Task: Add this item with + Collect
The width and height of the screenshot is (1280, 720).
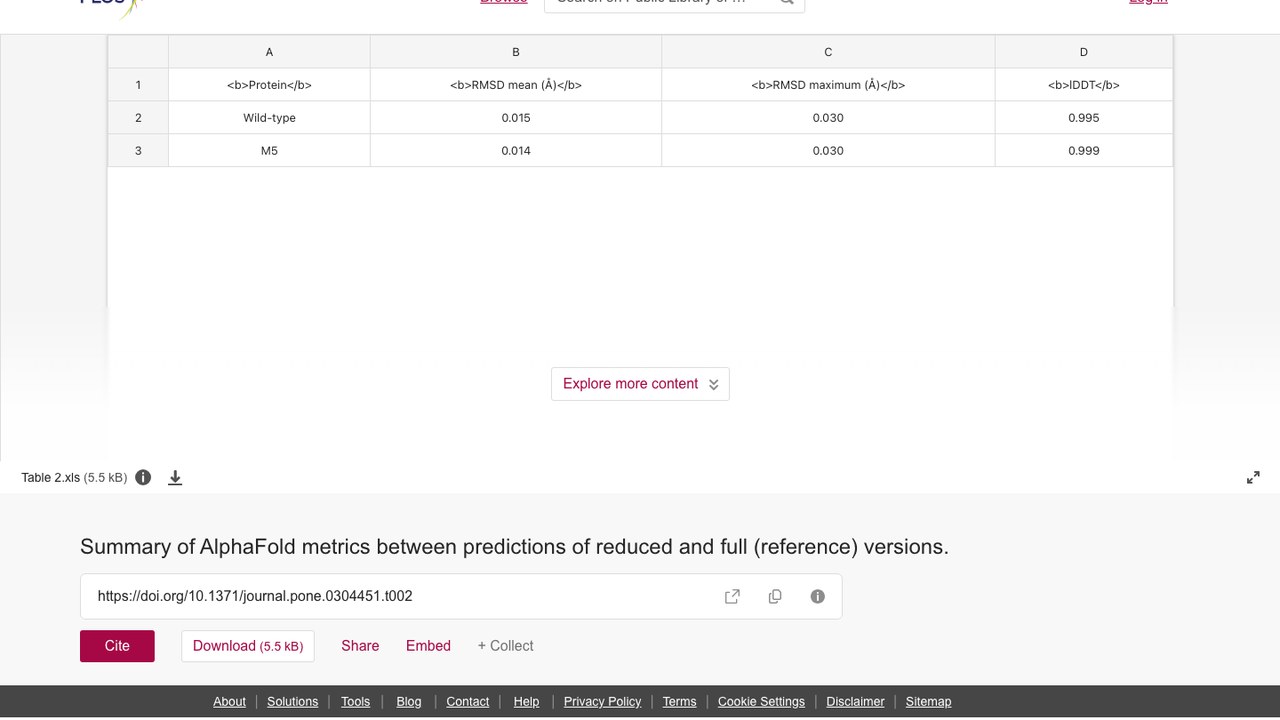Action: click(505, 646)
